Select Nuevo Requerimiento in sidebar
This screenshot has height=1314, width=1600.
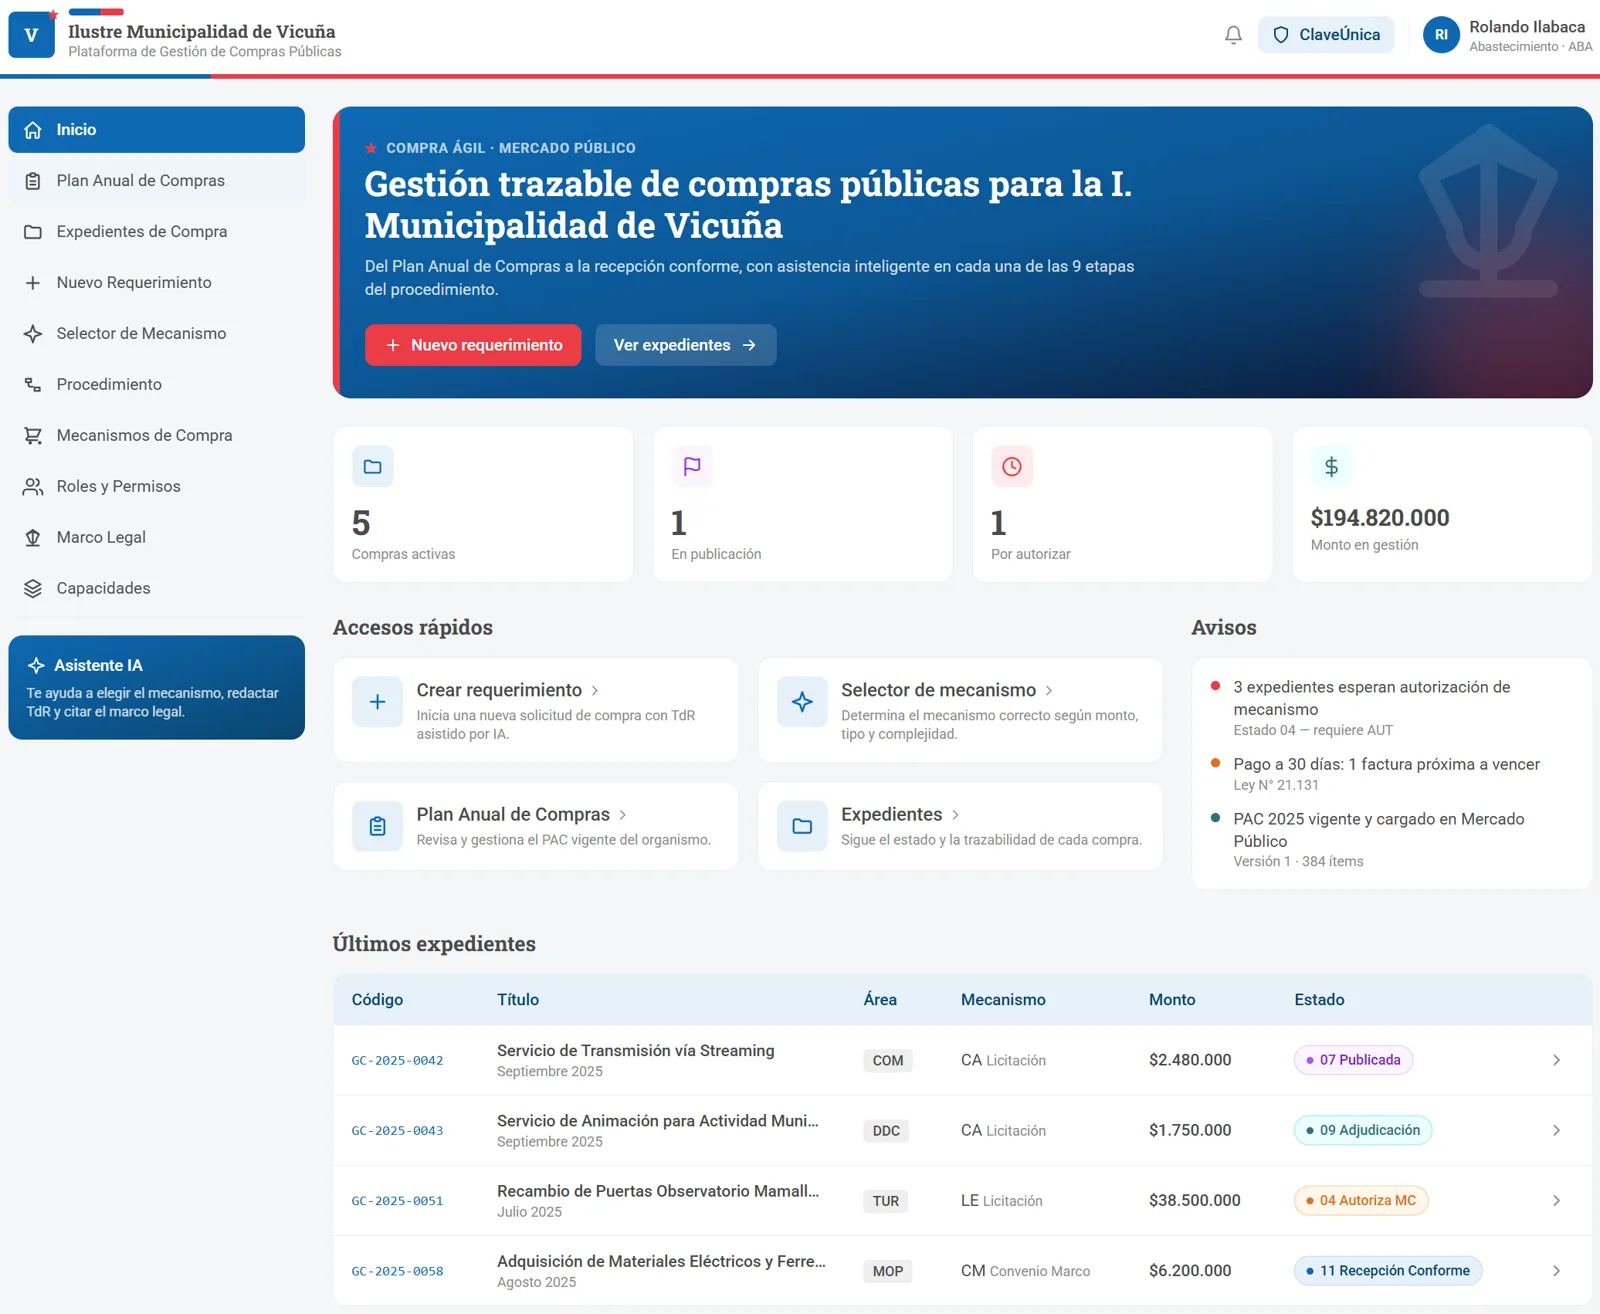click(157, 283)
